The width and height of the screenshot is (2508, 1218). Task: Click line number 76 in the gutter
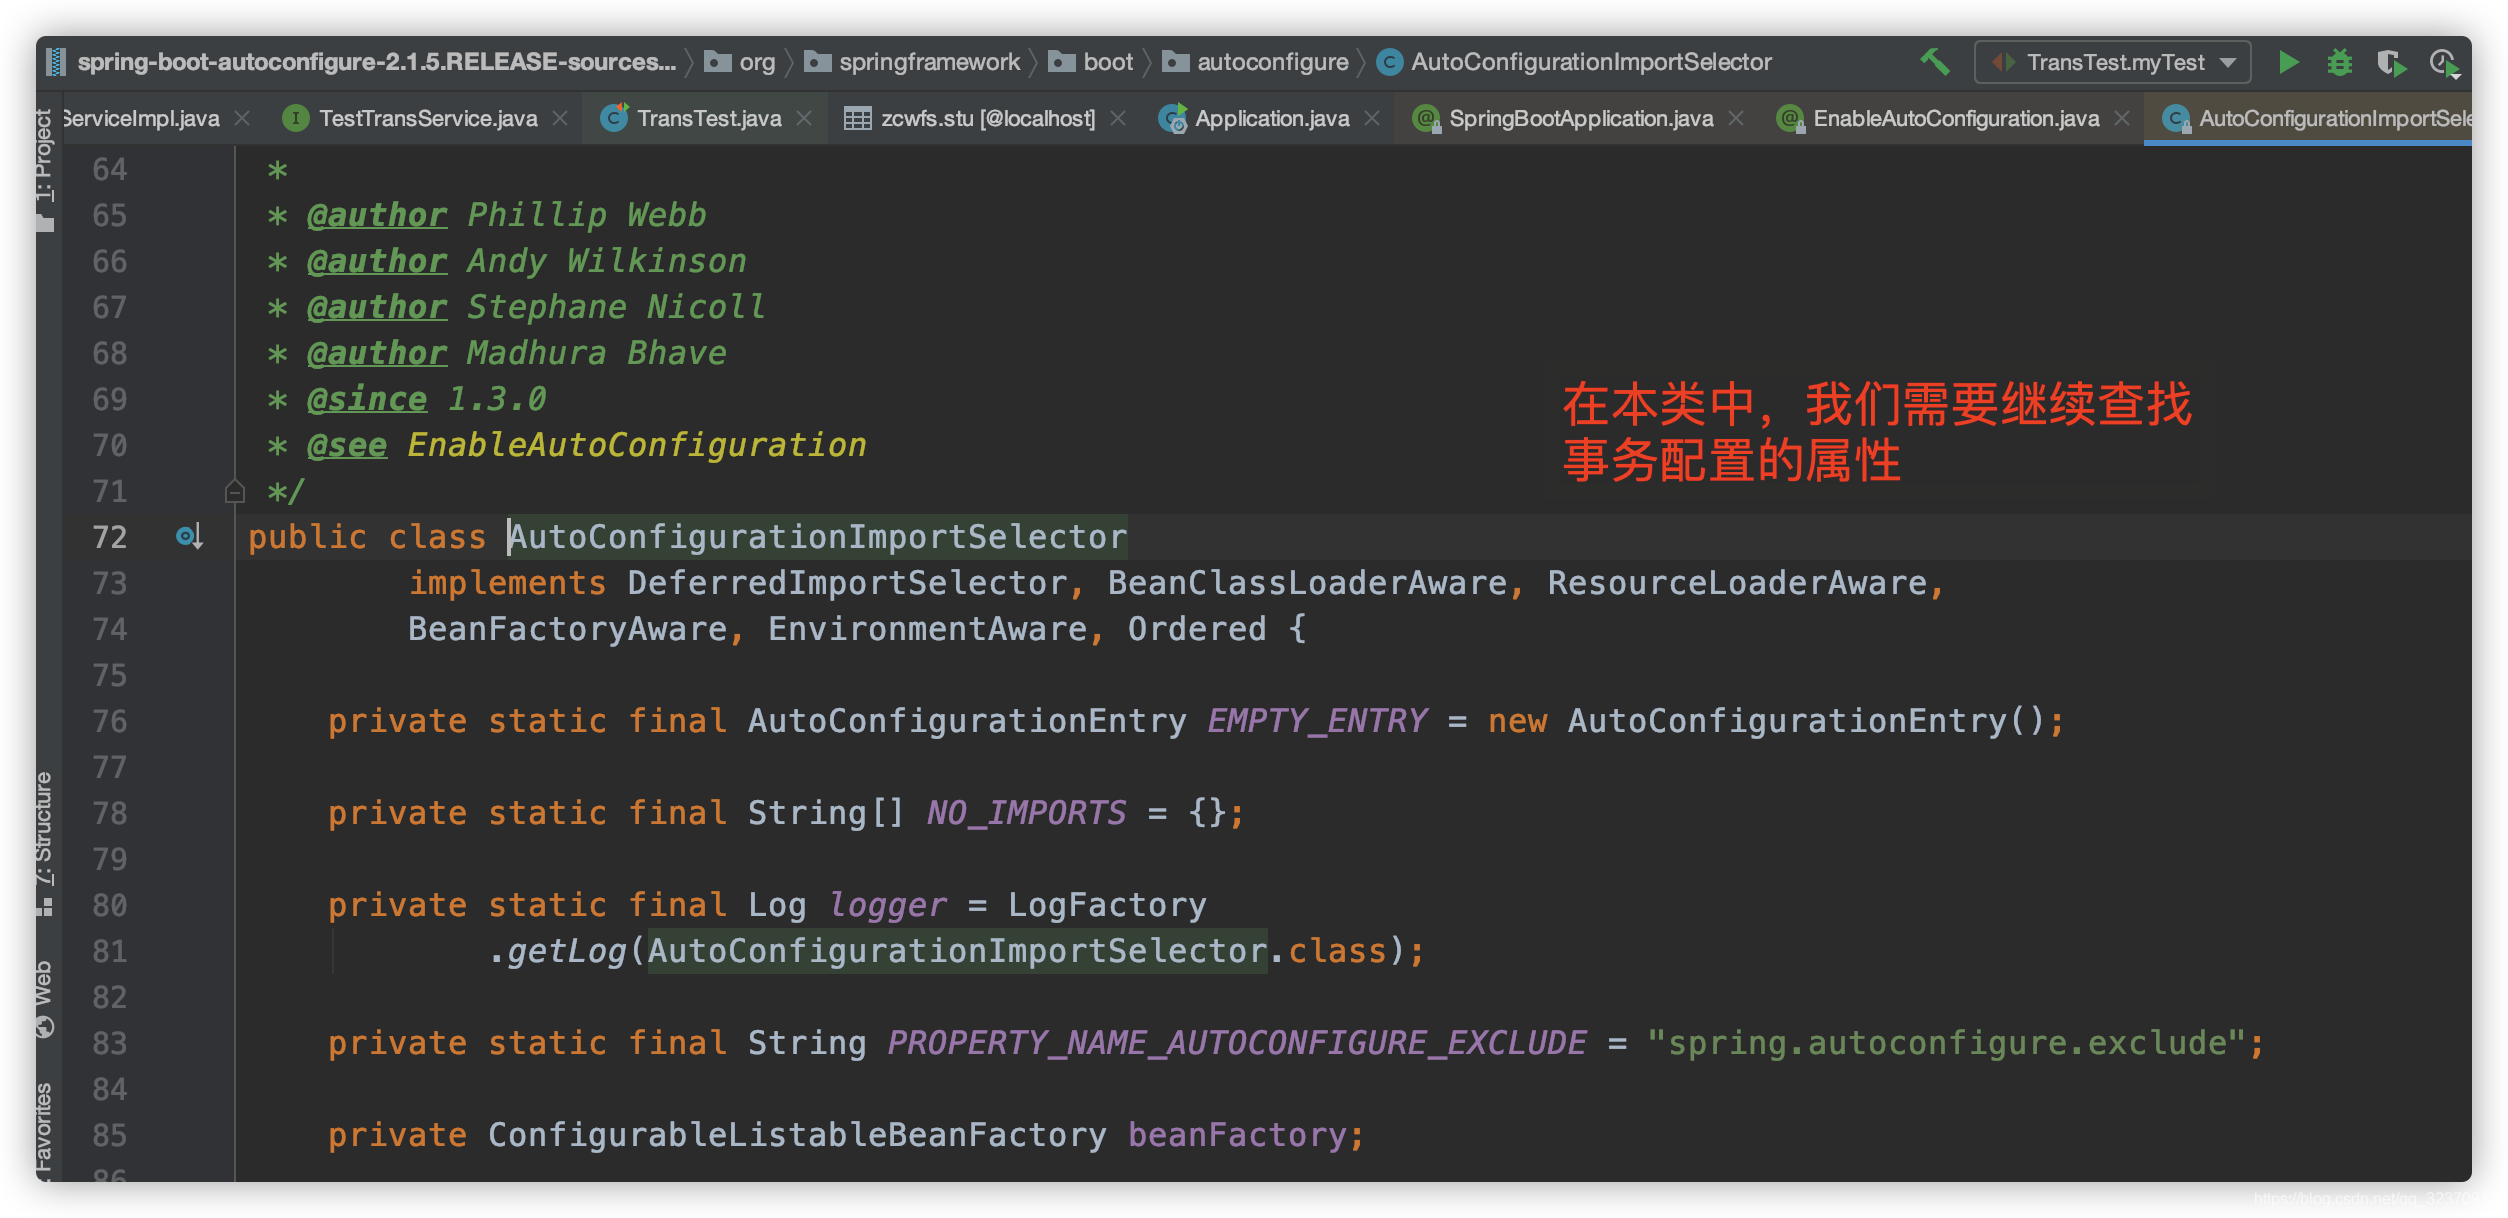[x=110, y=721]
